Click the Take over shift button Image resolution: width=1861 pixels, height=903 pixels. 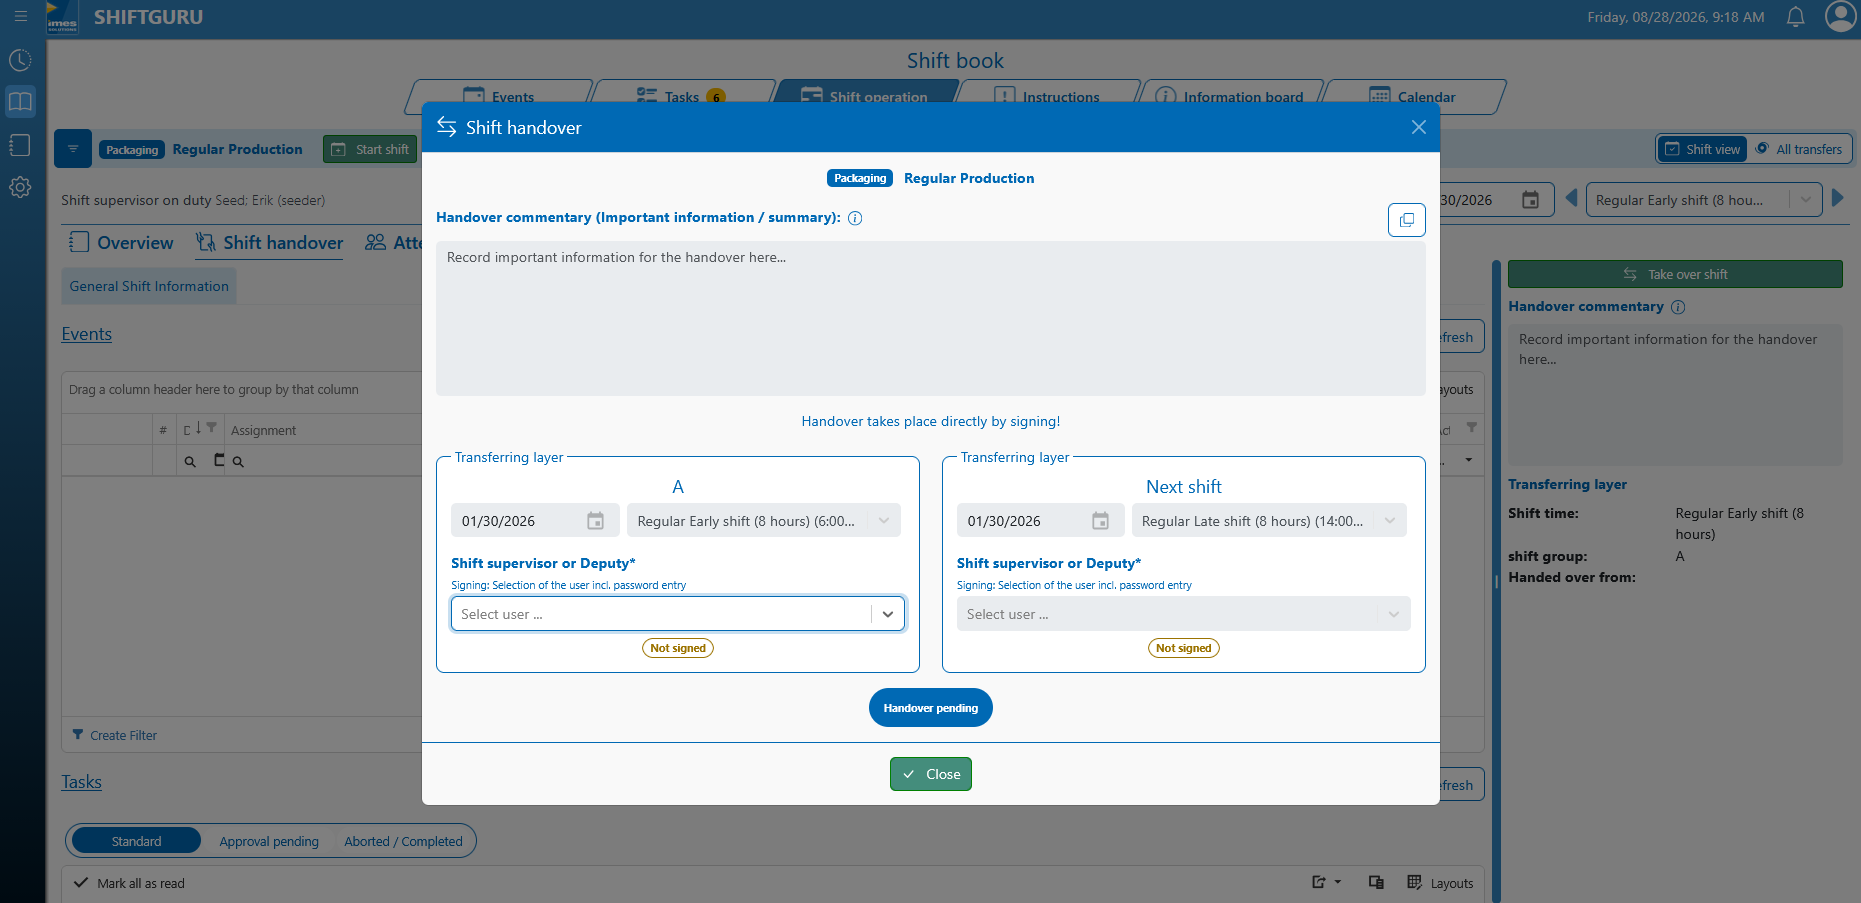pyautogui.click(x=1675, y=274)
